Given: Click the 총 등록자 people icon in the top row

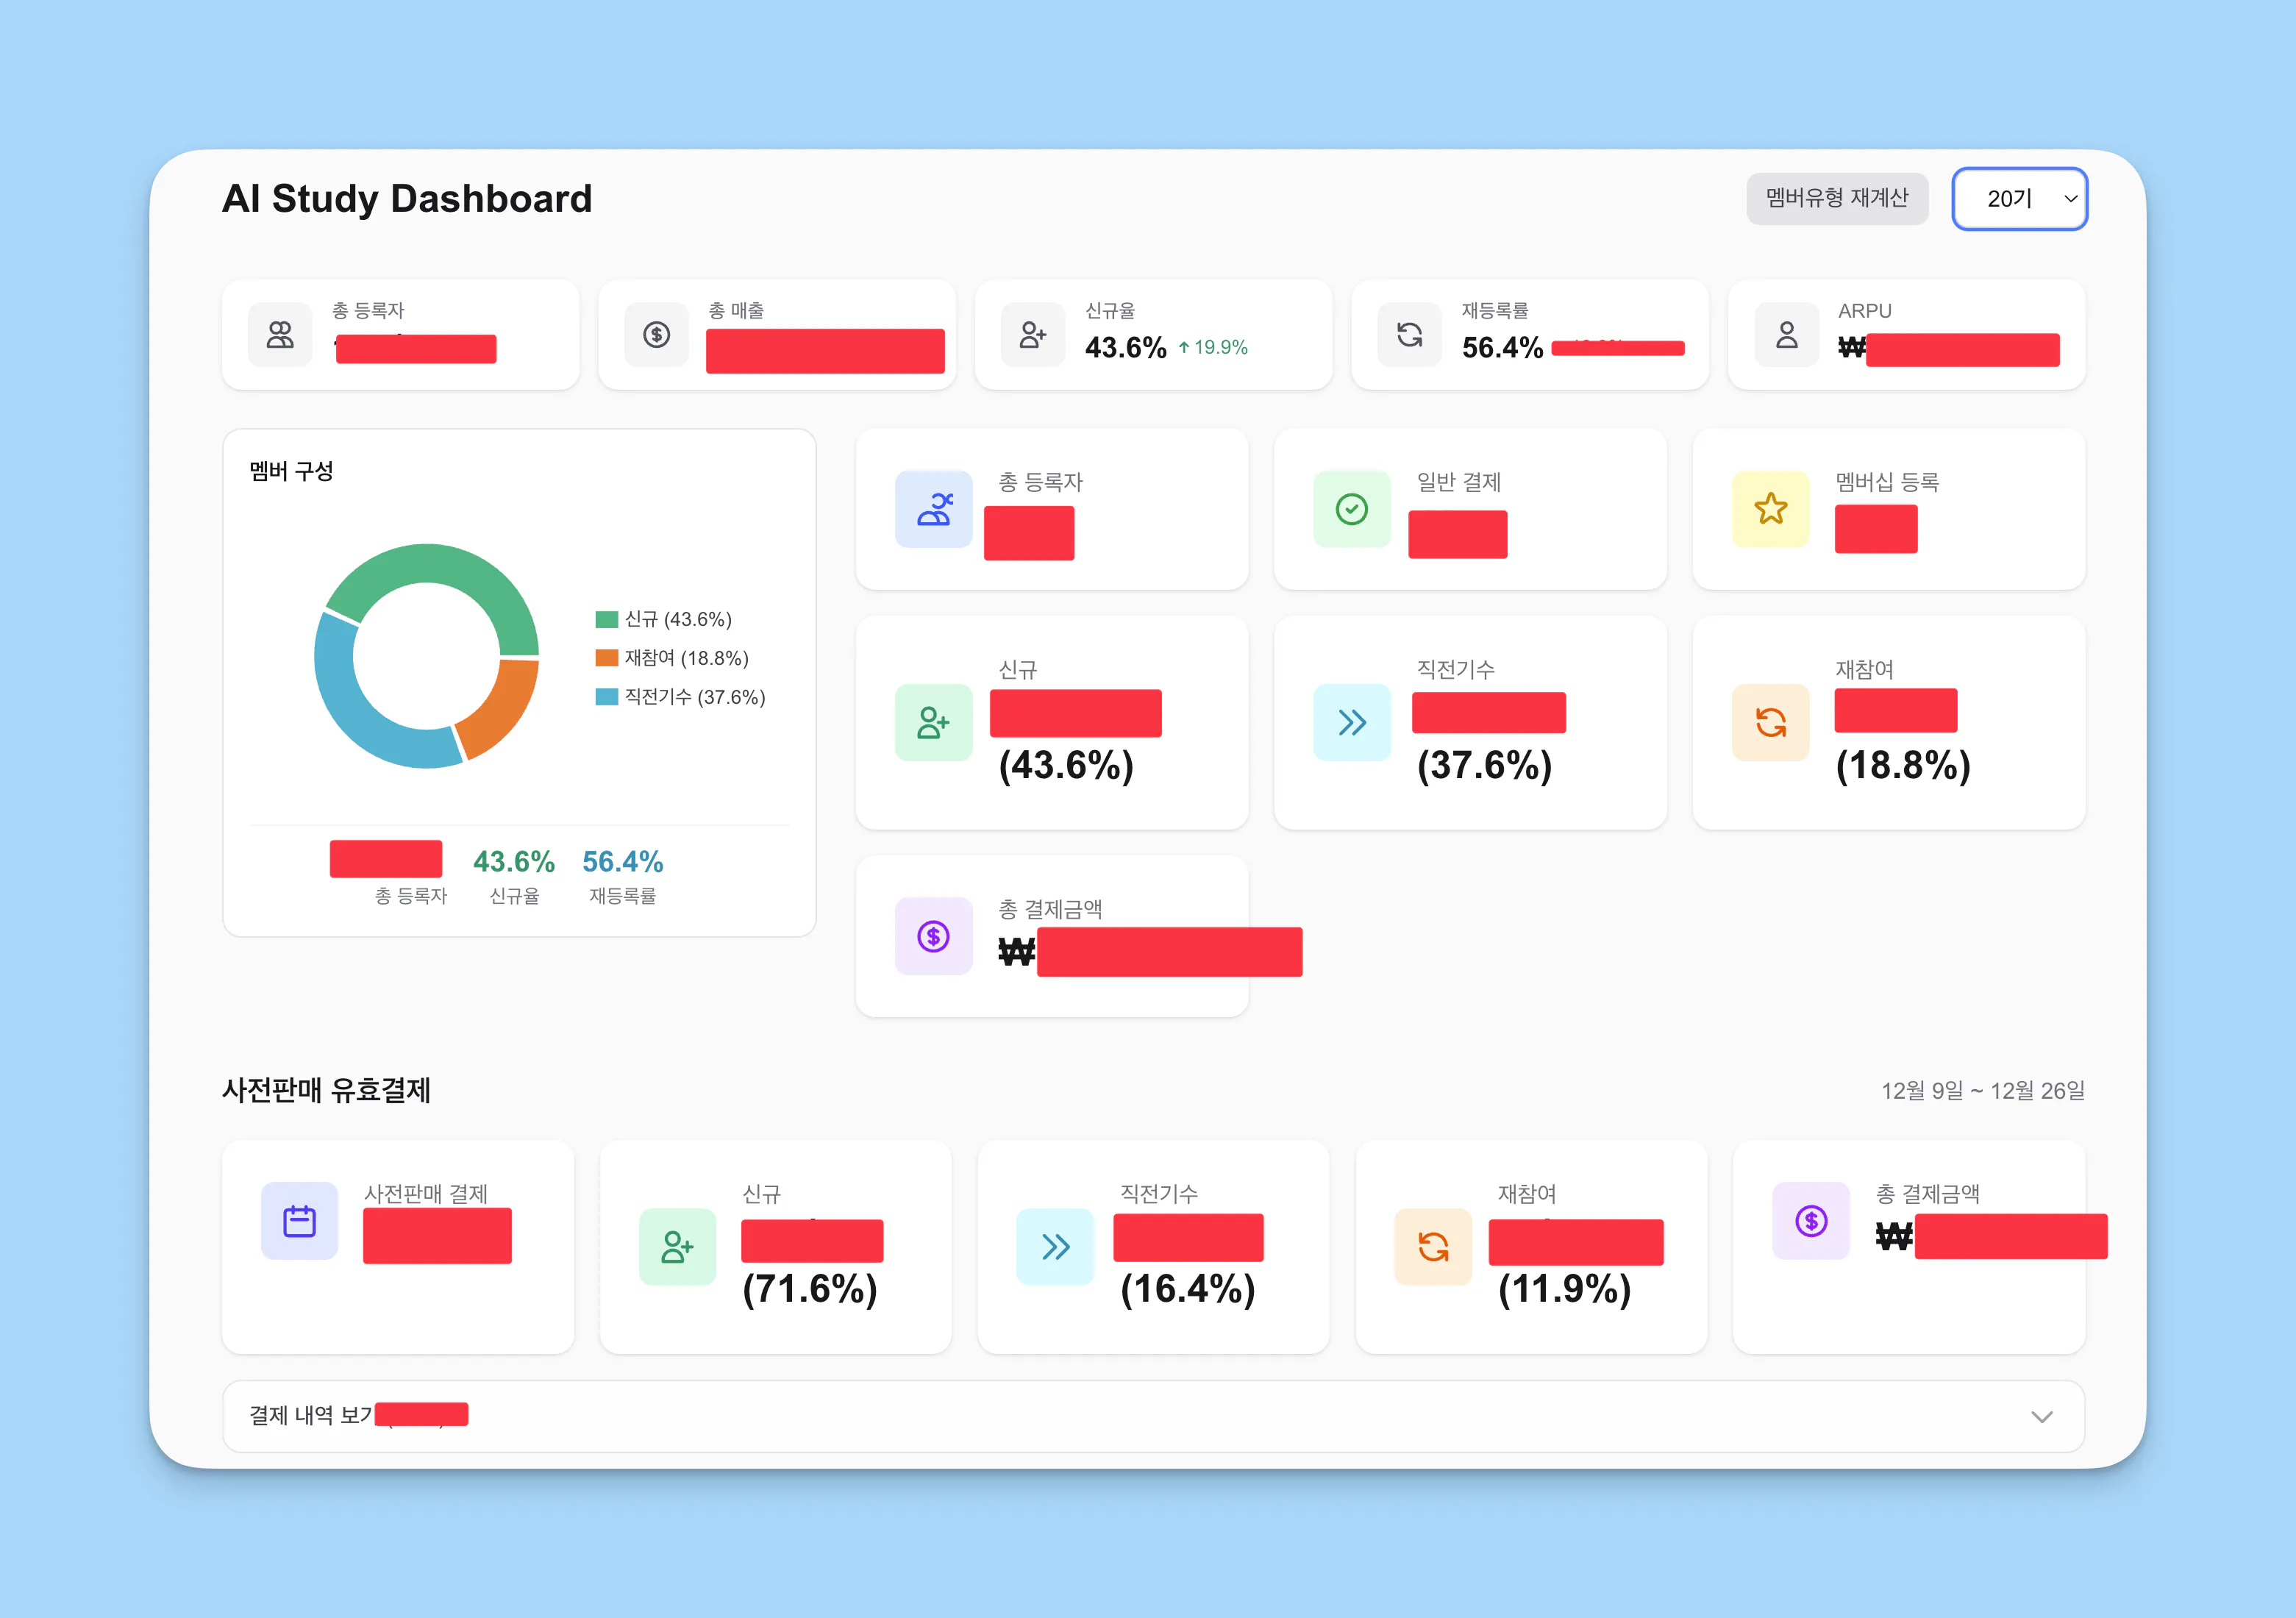Looking at the screenshot, I should coord(280,335).
